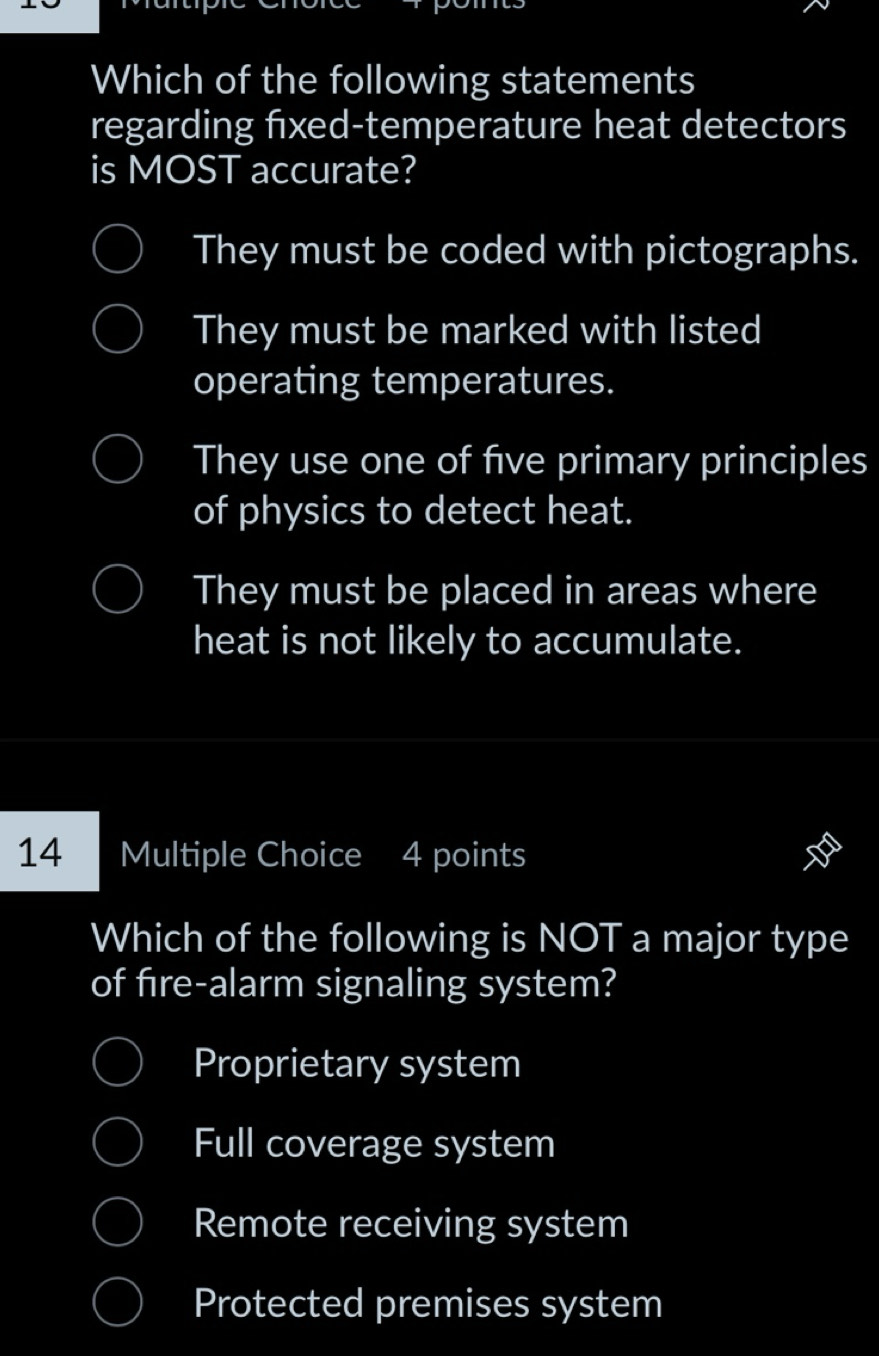Image resolution: width=879 pixels, height=1356 pixels.
Task: Select 'Proprietary system' radio button
Action: pos(117,1063)
